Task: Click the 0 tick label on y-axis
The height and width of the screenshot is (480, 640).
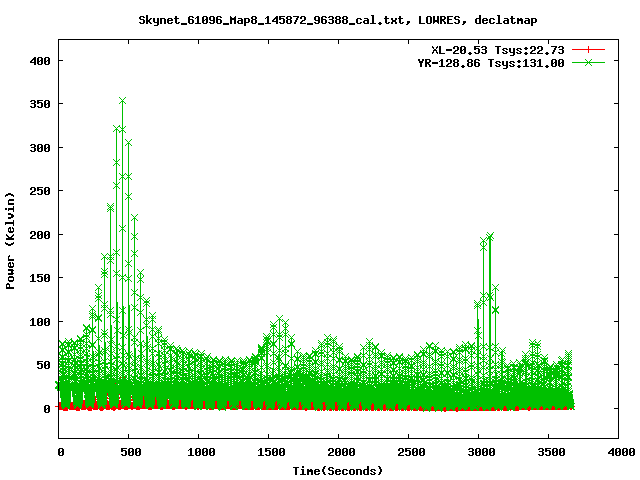Action: pyautogui.click(x=46, y=409)
